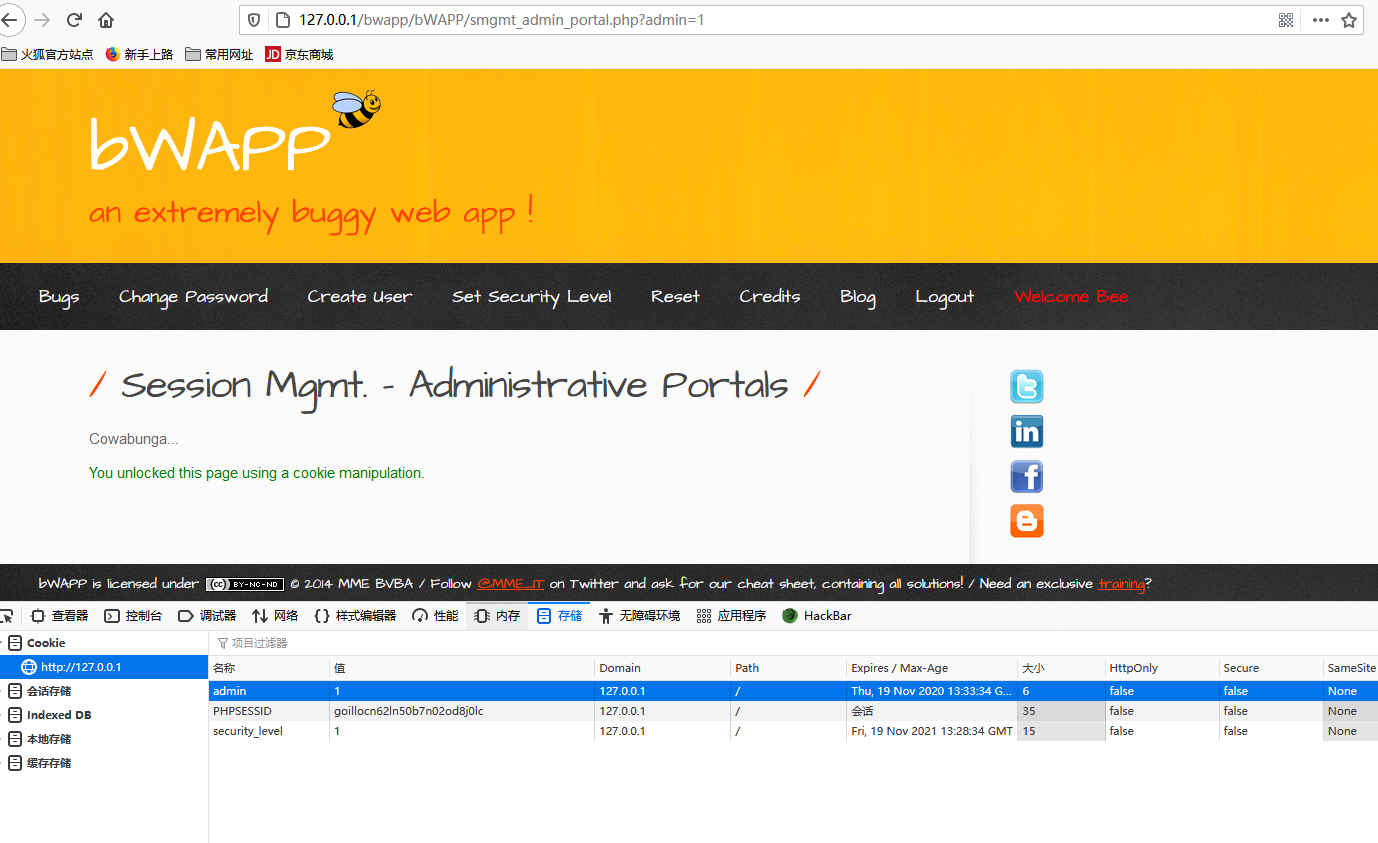
Task: Switch to the 调试器 Debugger tab
Action: (x=207, y=616)
